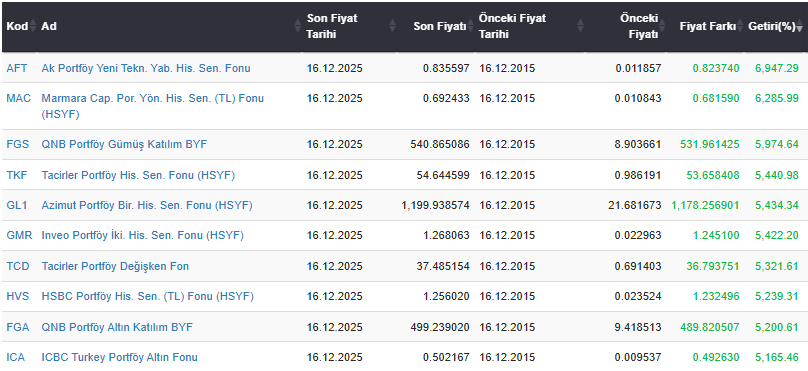
Task: Select previous price 9.418513 cell
Action: coord(638,327)
